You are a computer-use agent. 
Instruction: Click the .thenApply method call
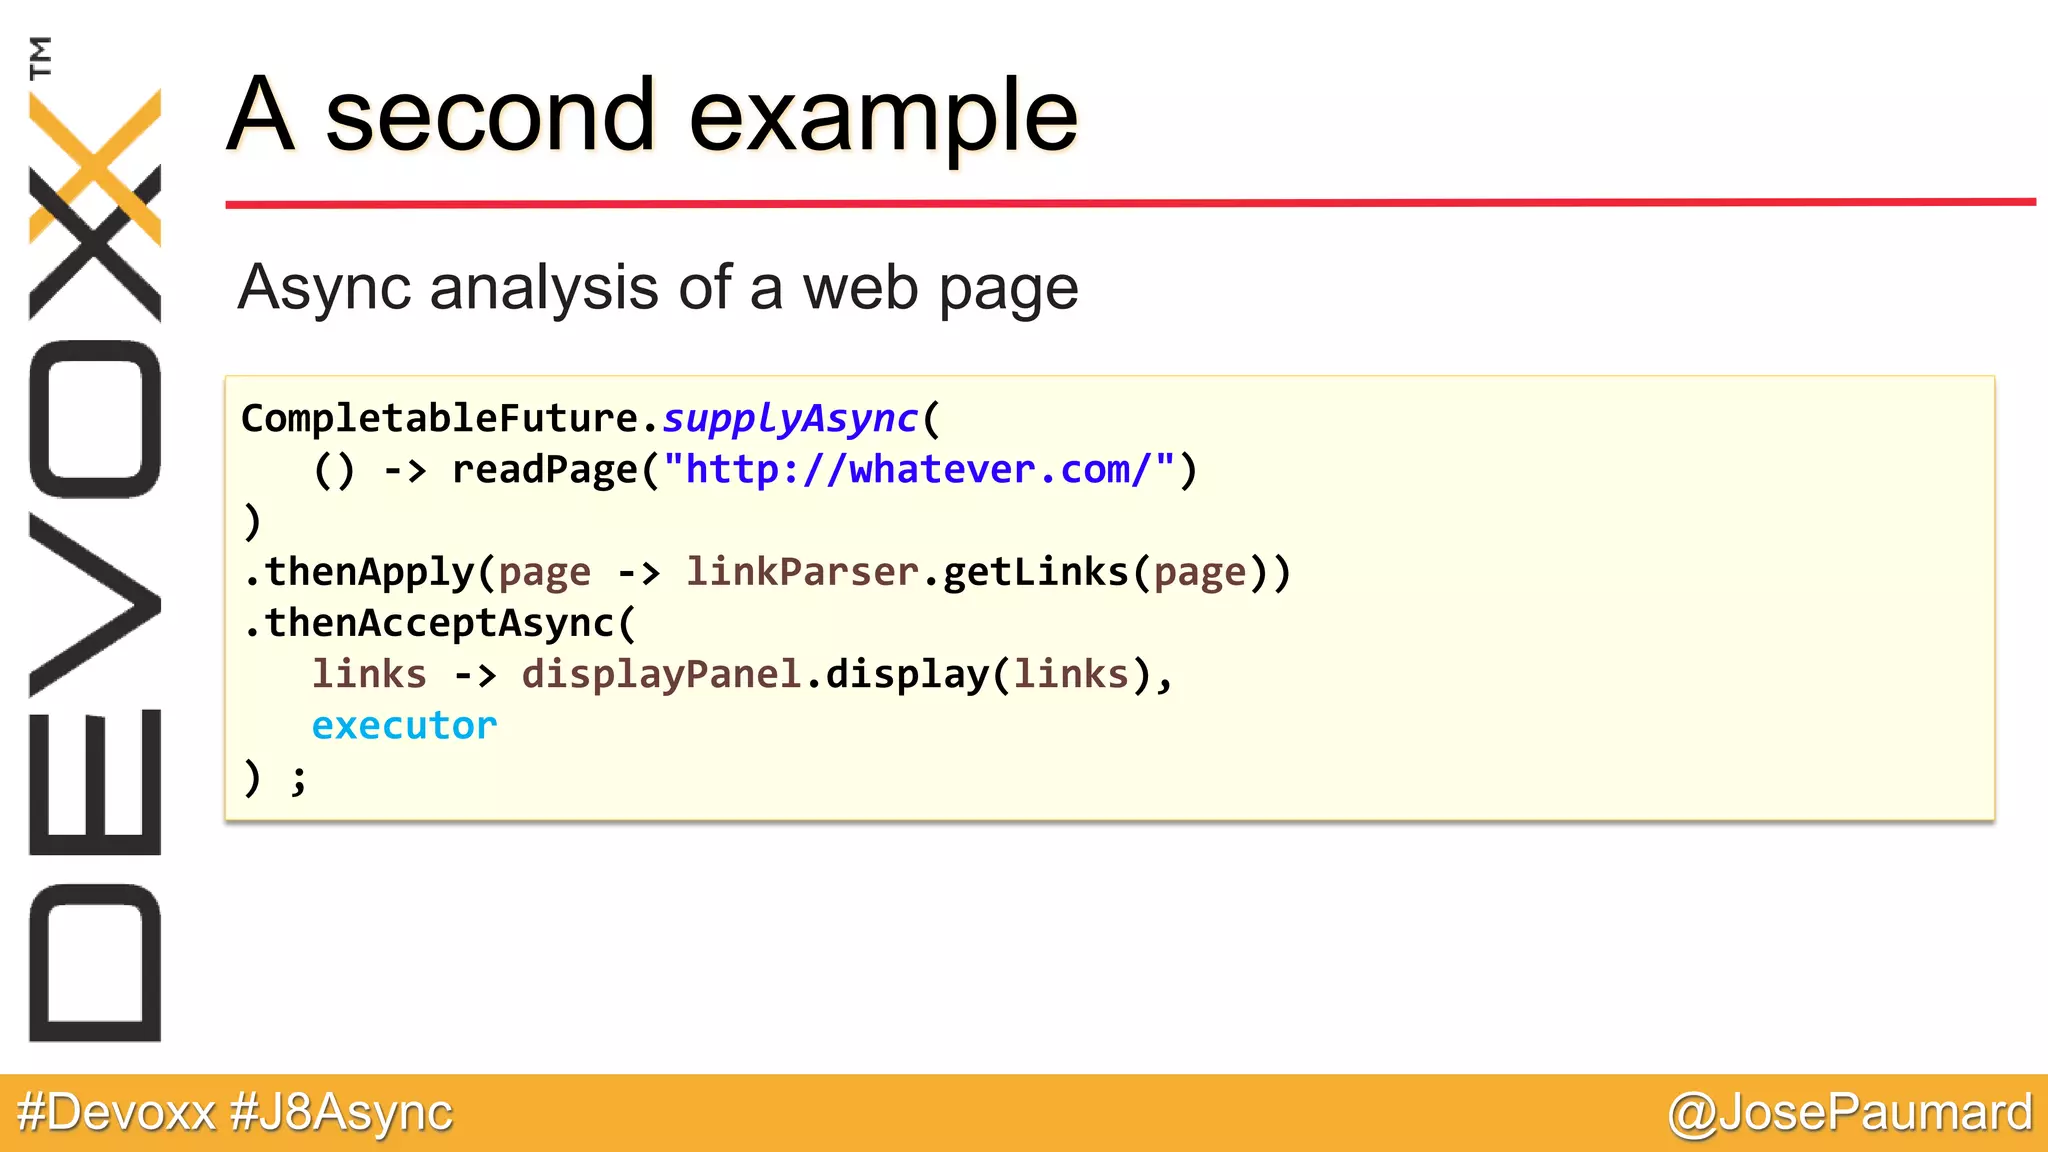360,572
